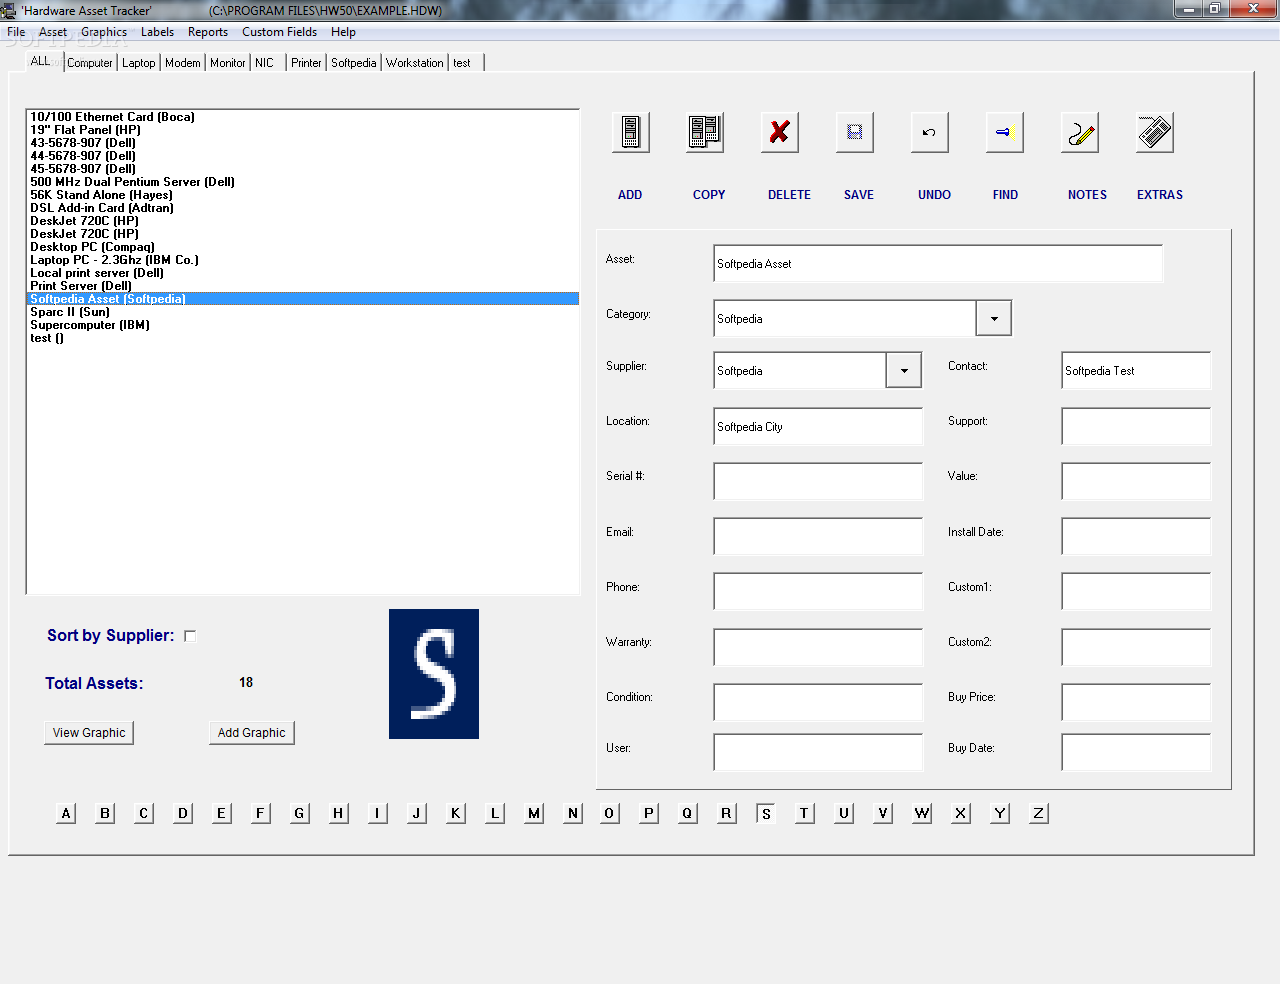Open the Custom Fields menu
1280x984 pixels.
[279, 32]
